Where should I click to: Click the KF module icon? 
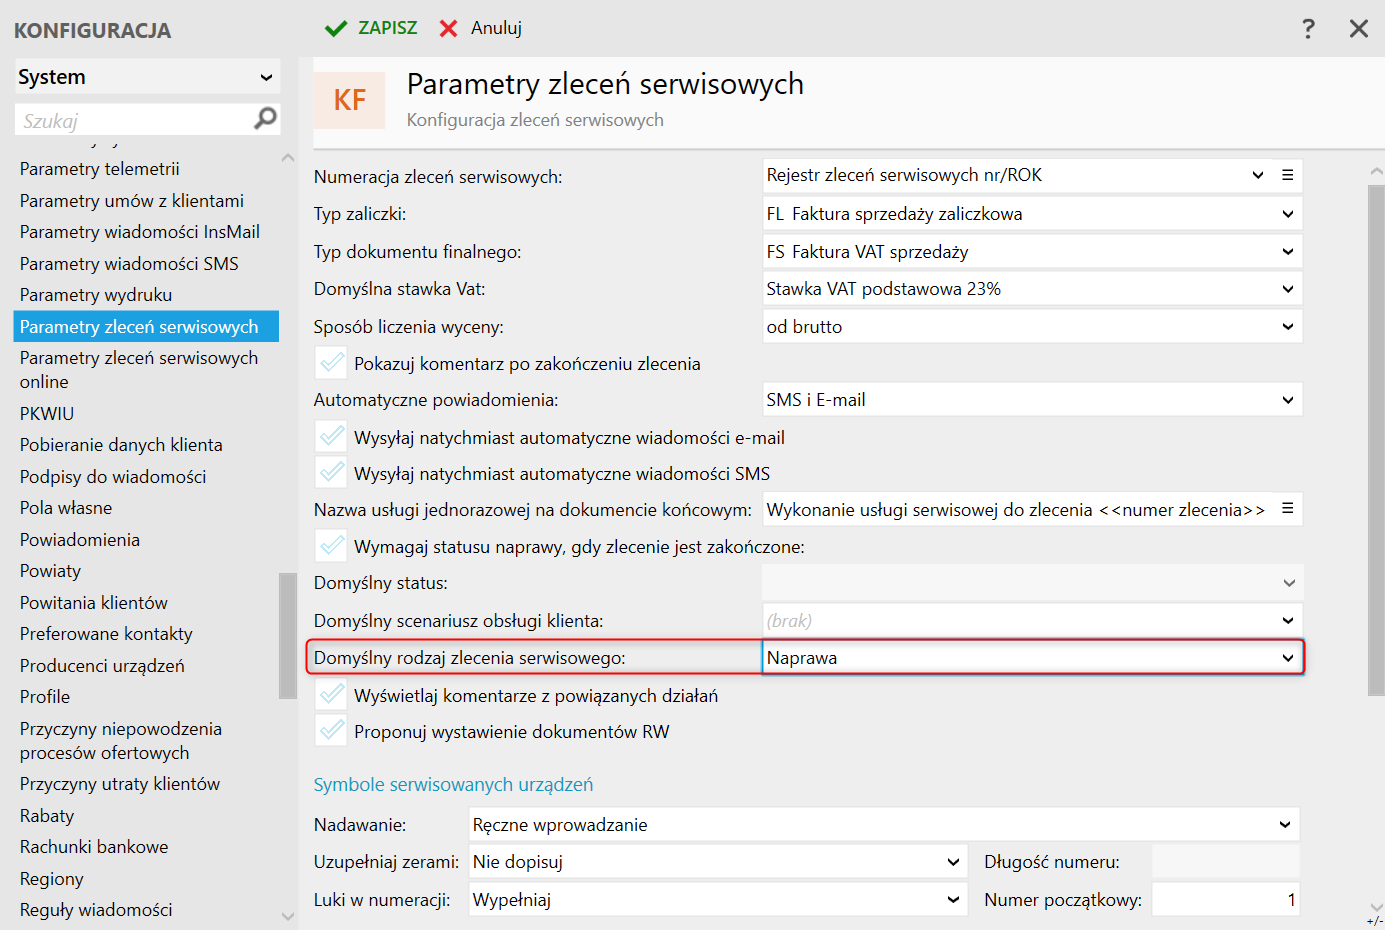(x=350, y=100)
